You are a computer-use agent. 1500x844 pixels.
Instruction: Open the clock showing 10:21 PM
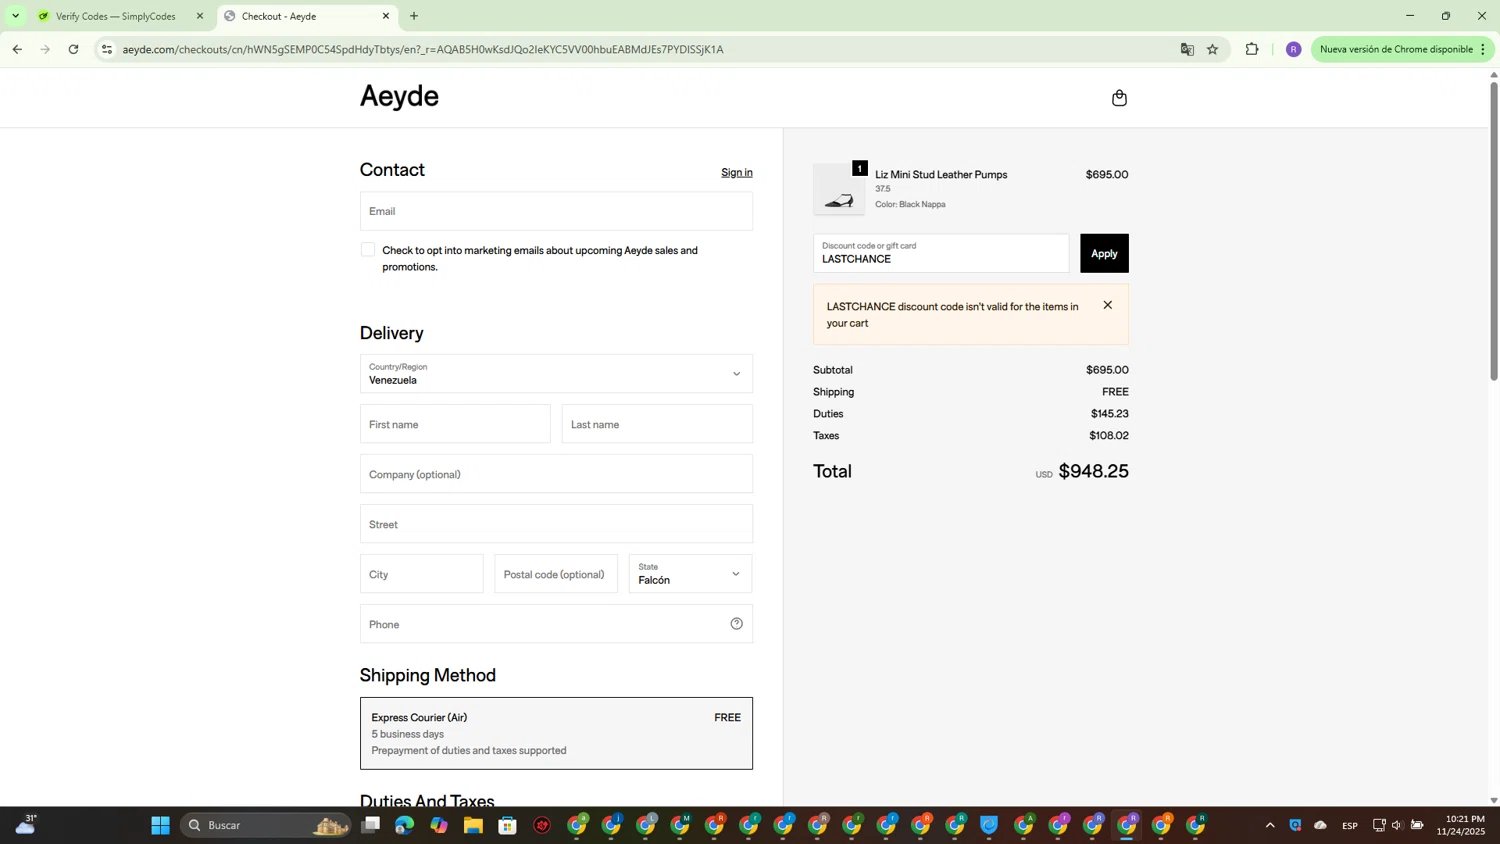pos(1461,825)
